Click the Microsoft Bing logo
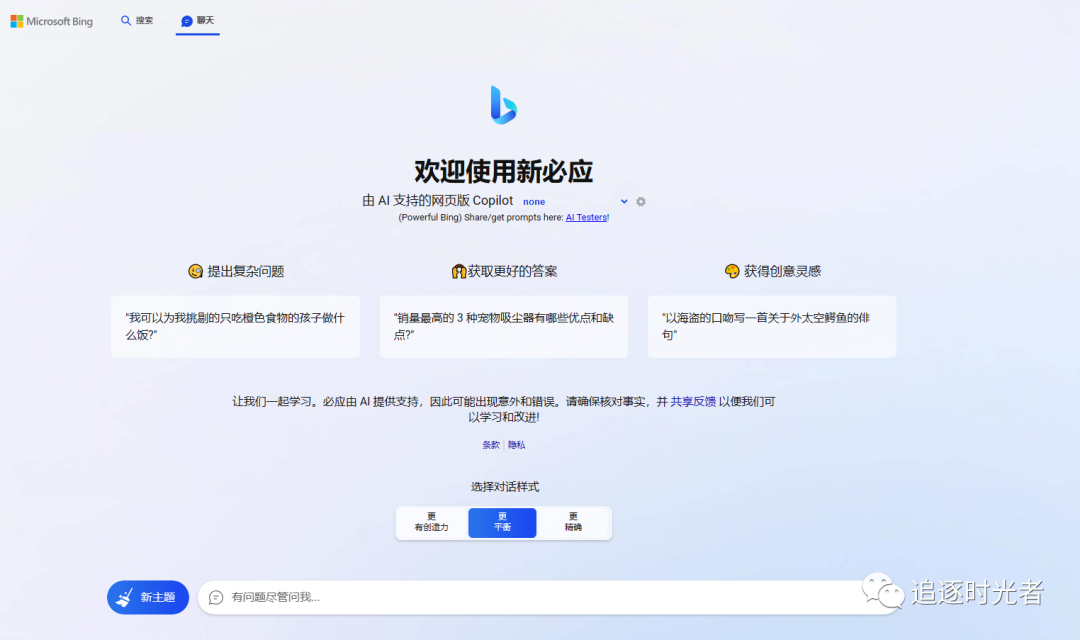 [52, 21]
